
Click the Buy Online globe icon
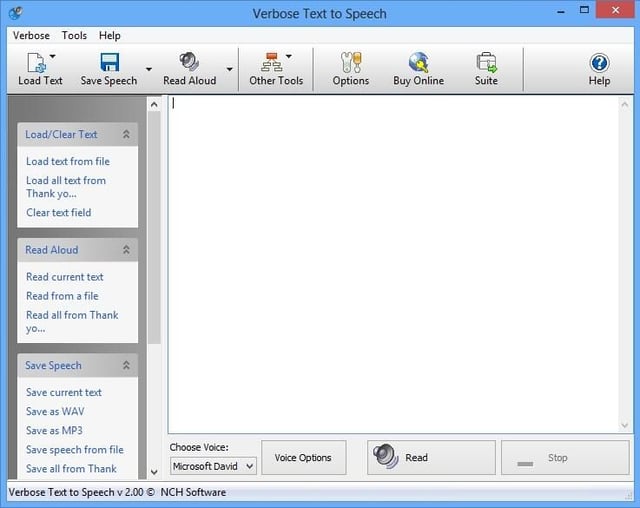pos(418,62)
